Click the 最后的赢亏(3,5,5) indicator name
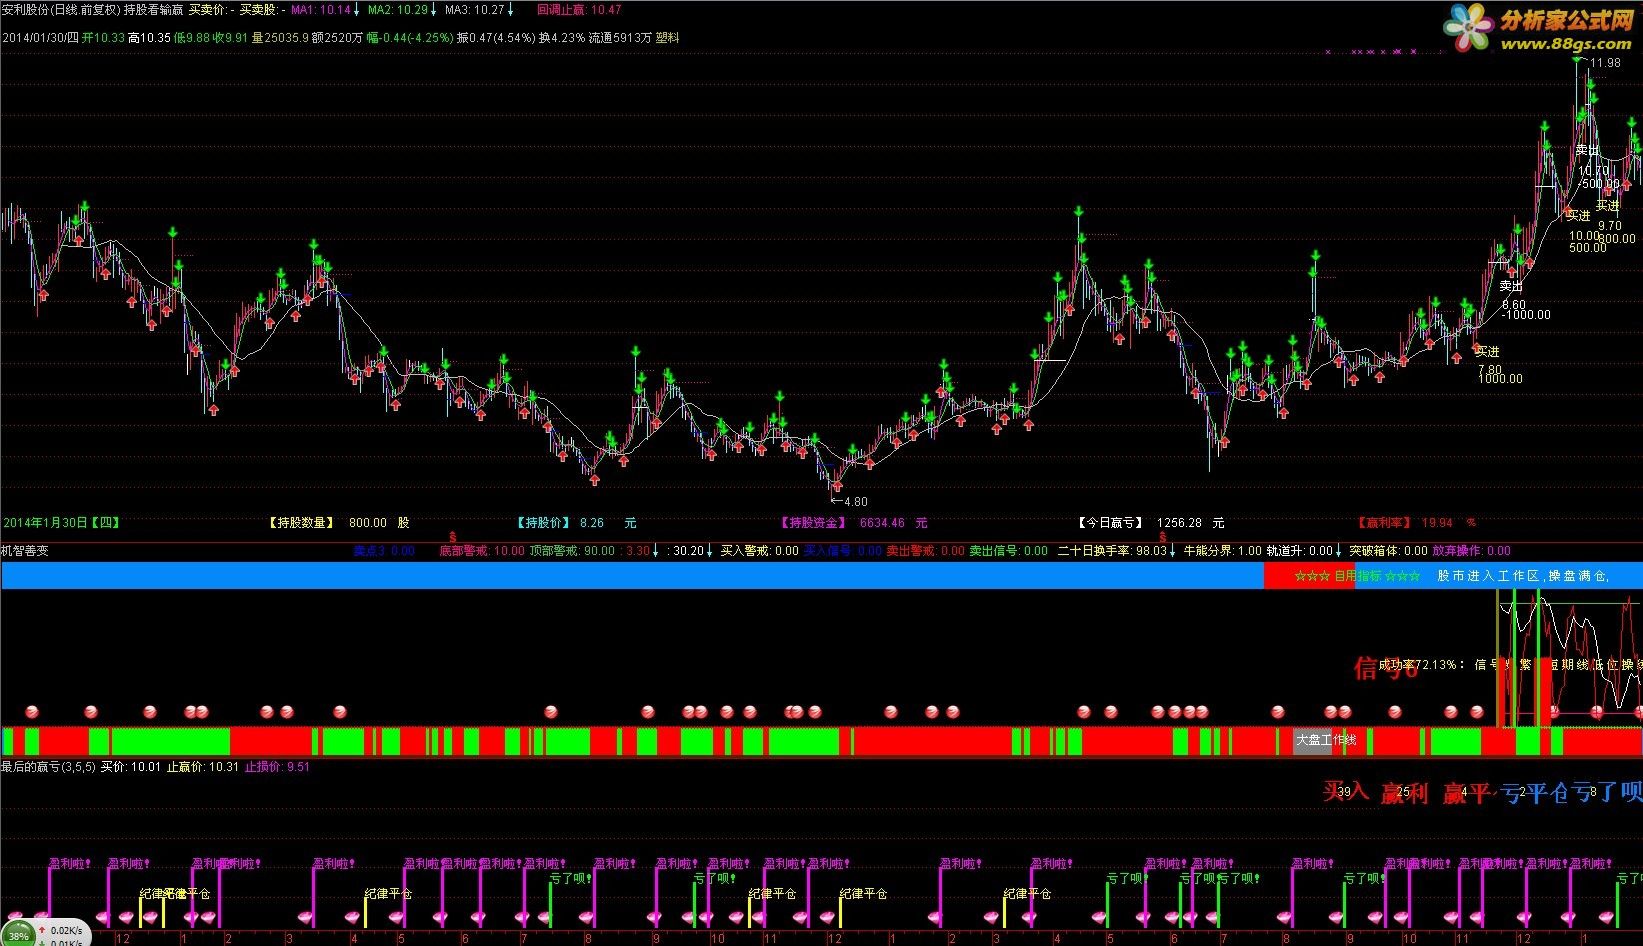This screenshot has width=1643, height=946. coord(48,767)
